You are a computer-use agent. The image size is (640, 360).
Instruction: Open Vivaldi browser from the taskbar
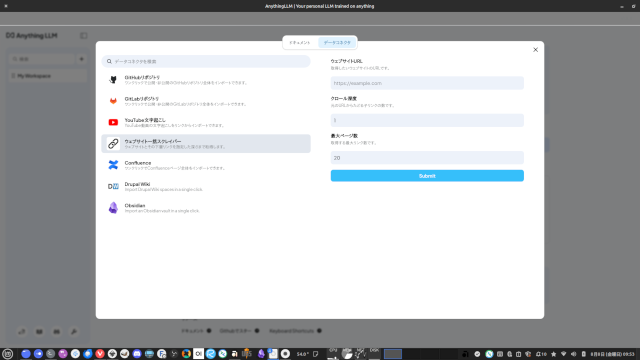[100, 354]
